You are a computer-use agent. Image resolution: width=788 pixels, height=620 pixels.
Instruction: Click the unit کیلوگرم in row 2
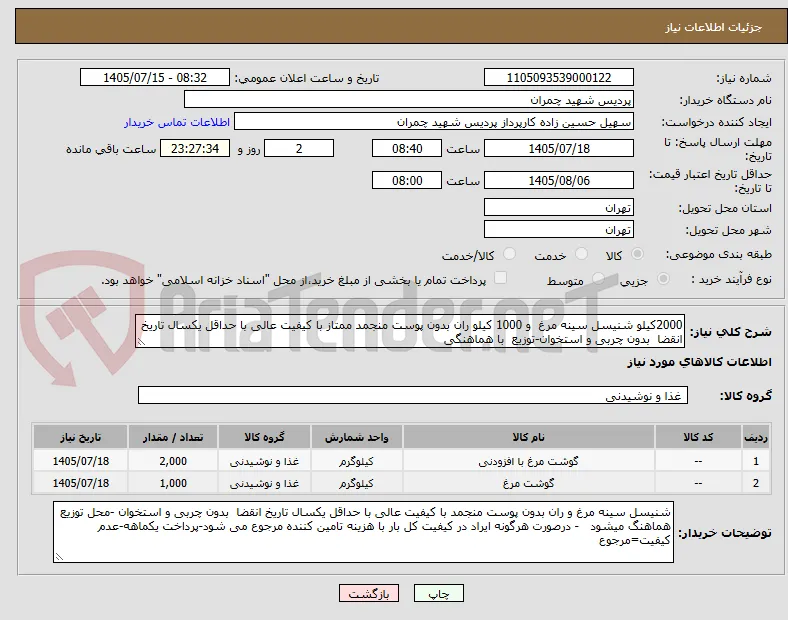pyautogui.click(x=356, y=483)
